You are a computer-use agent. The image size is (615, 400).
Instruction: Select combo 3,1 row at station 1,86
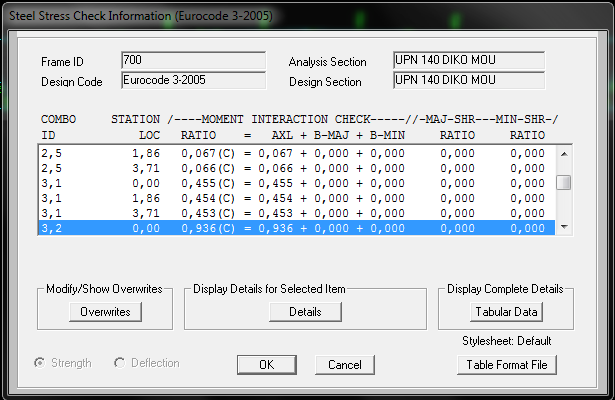point(297,198)
